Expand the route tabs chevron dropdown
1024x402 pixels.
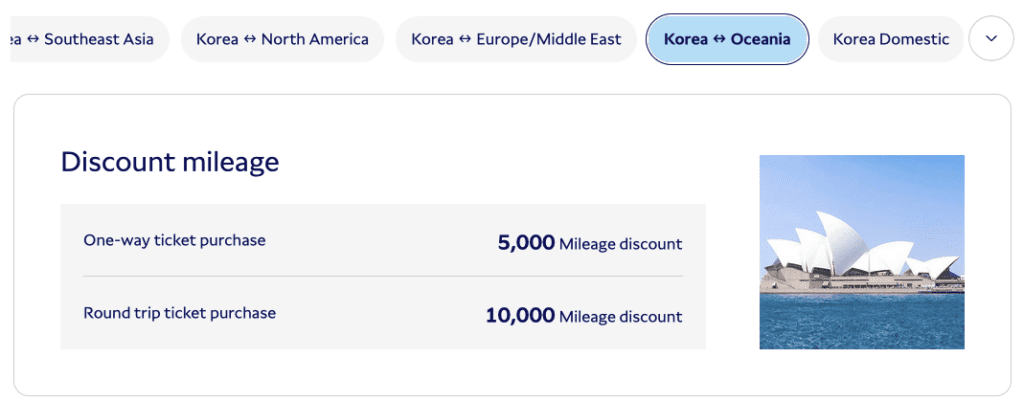pyautogui.click(x=991, y=39)
